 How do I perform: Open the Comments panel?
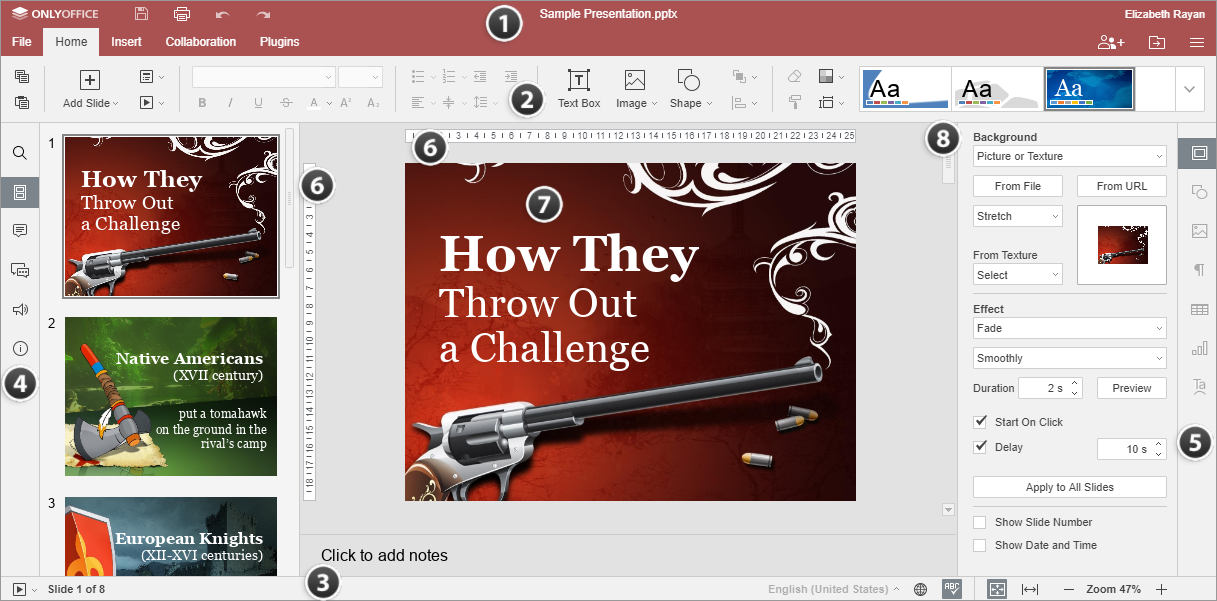pos(20,231)
